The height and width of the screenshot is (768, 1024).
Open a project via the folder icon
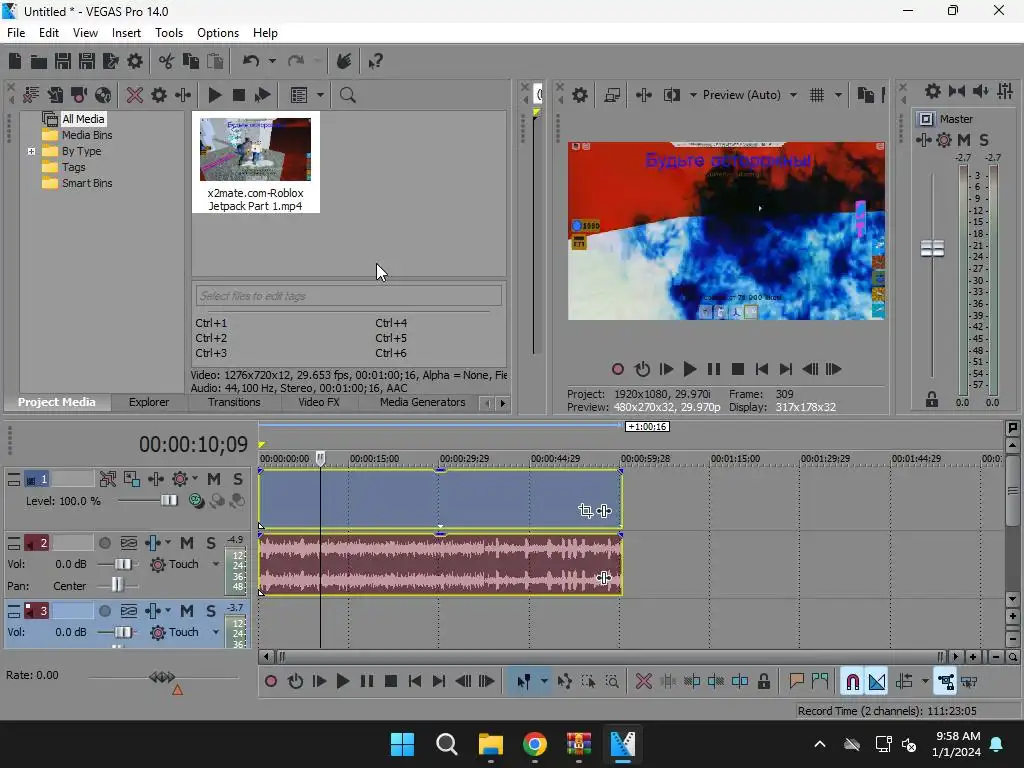click(39, 61)
